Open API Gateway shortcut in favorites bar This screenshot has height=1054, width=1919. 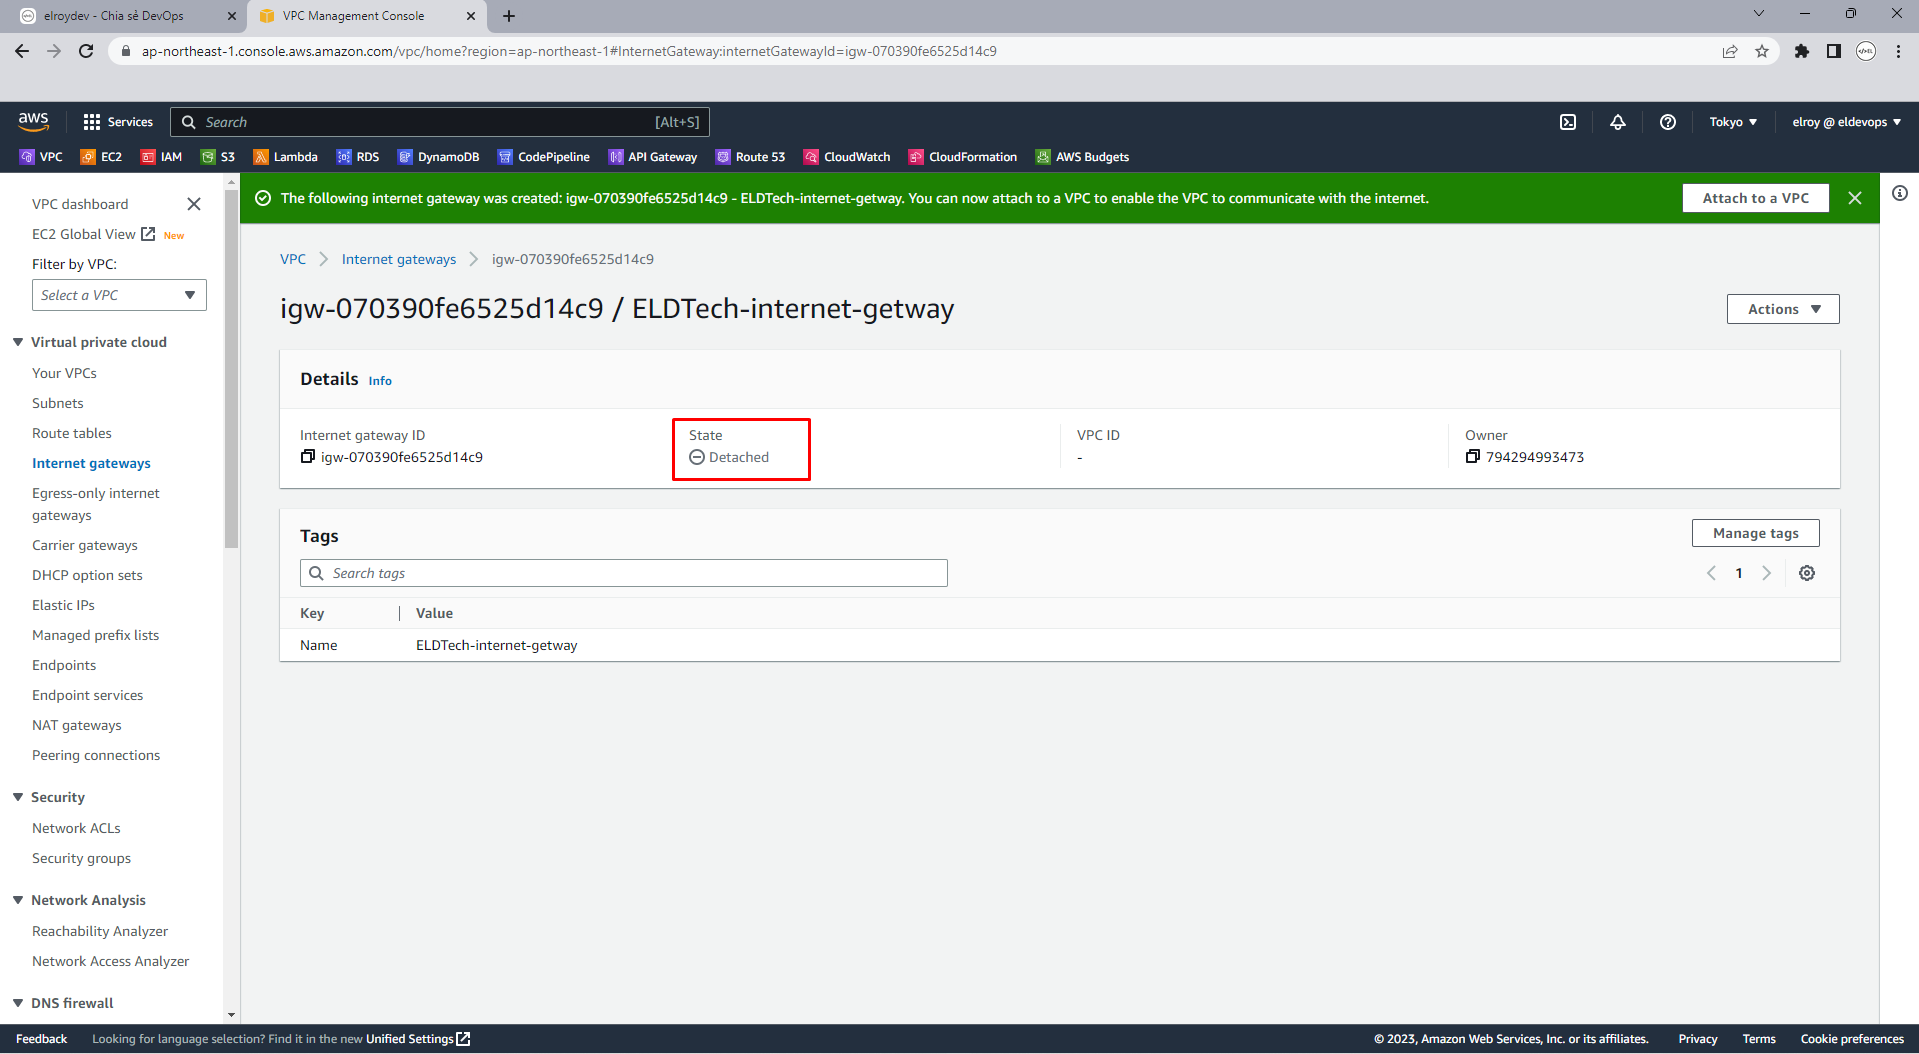[x=653, y=157]
